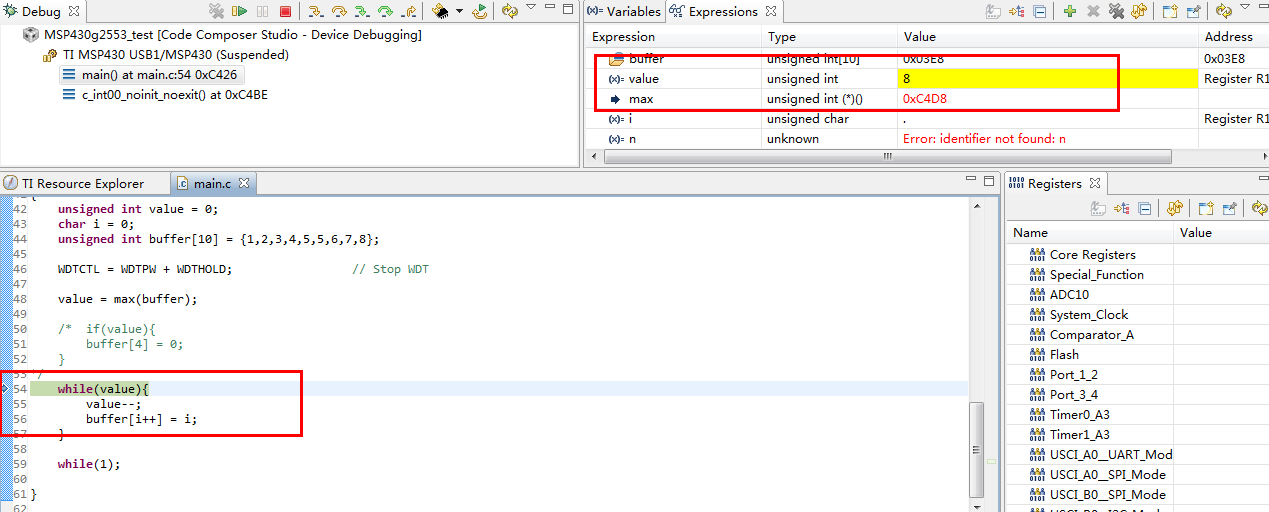Select TI MSP430 USB1/MSP430 (Suspended) thread
The image size is (1269, 512).
(165, 55)
